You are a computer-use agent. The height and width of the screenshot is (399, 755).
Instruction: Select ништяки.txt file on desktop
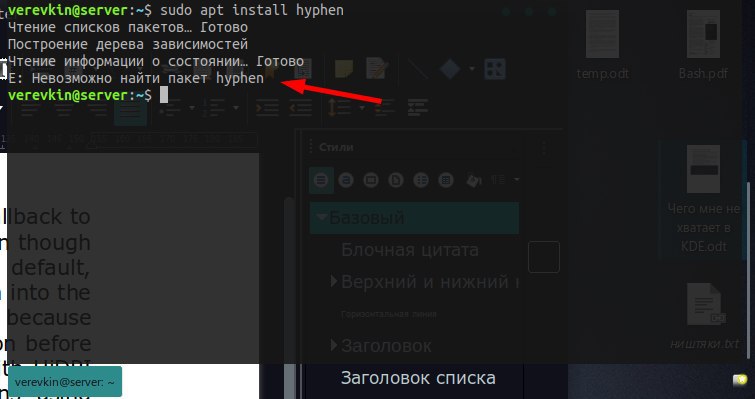[x=704, y=316]
